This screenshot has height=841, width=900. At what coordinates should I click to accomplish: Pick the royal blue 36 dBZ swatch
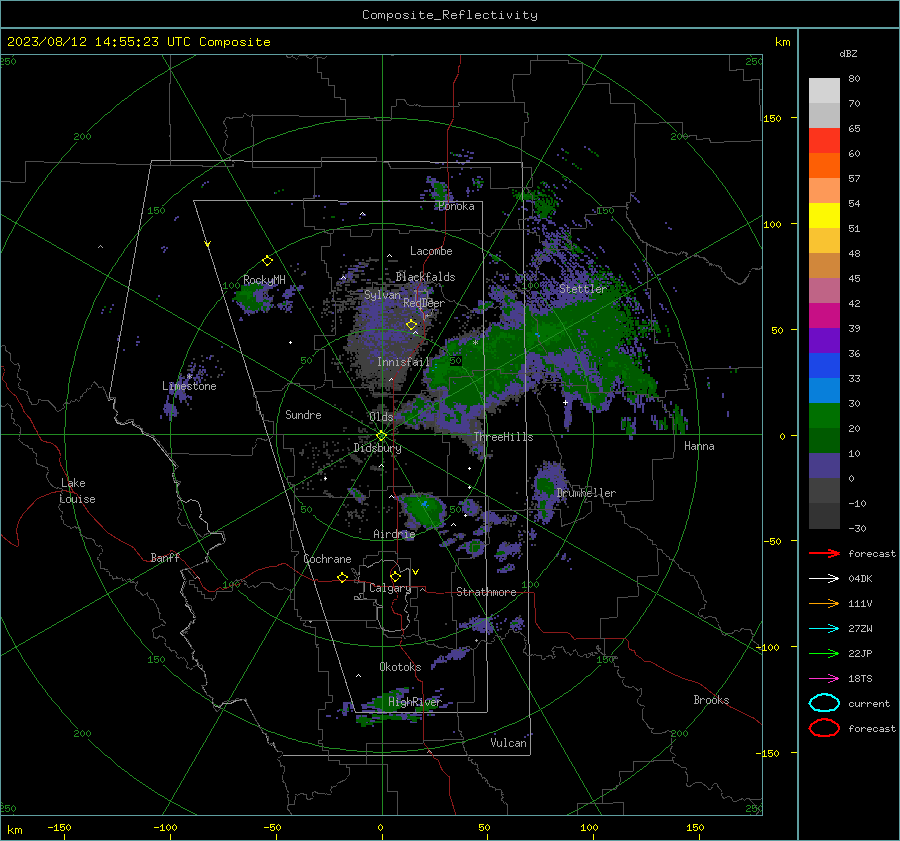pyautogui.click(x=824, y=365)
